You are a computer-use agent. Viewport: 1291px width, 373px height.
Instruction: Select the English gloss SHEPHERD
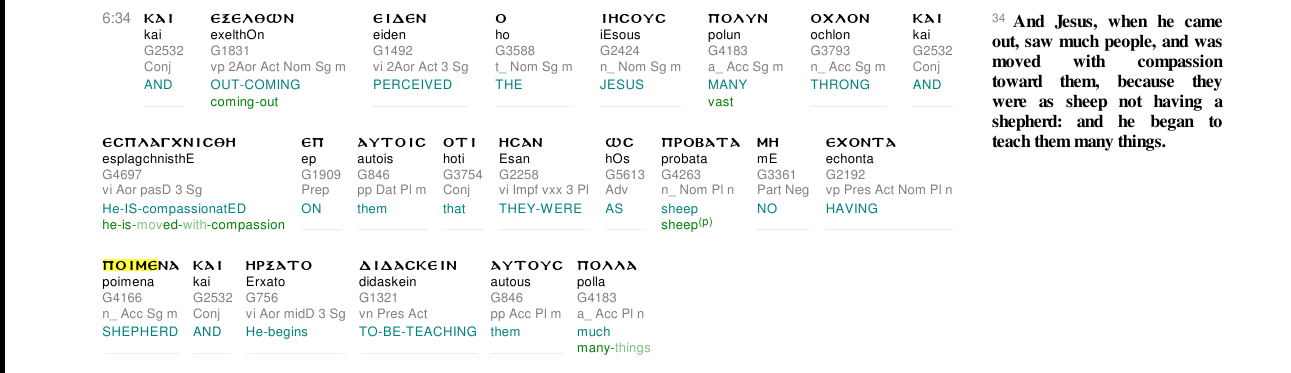pos(140,331)
